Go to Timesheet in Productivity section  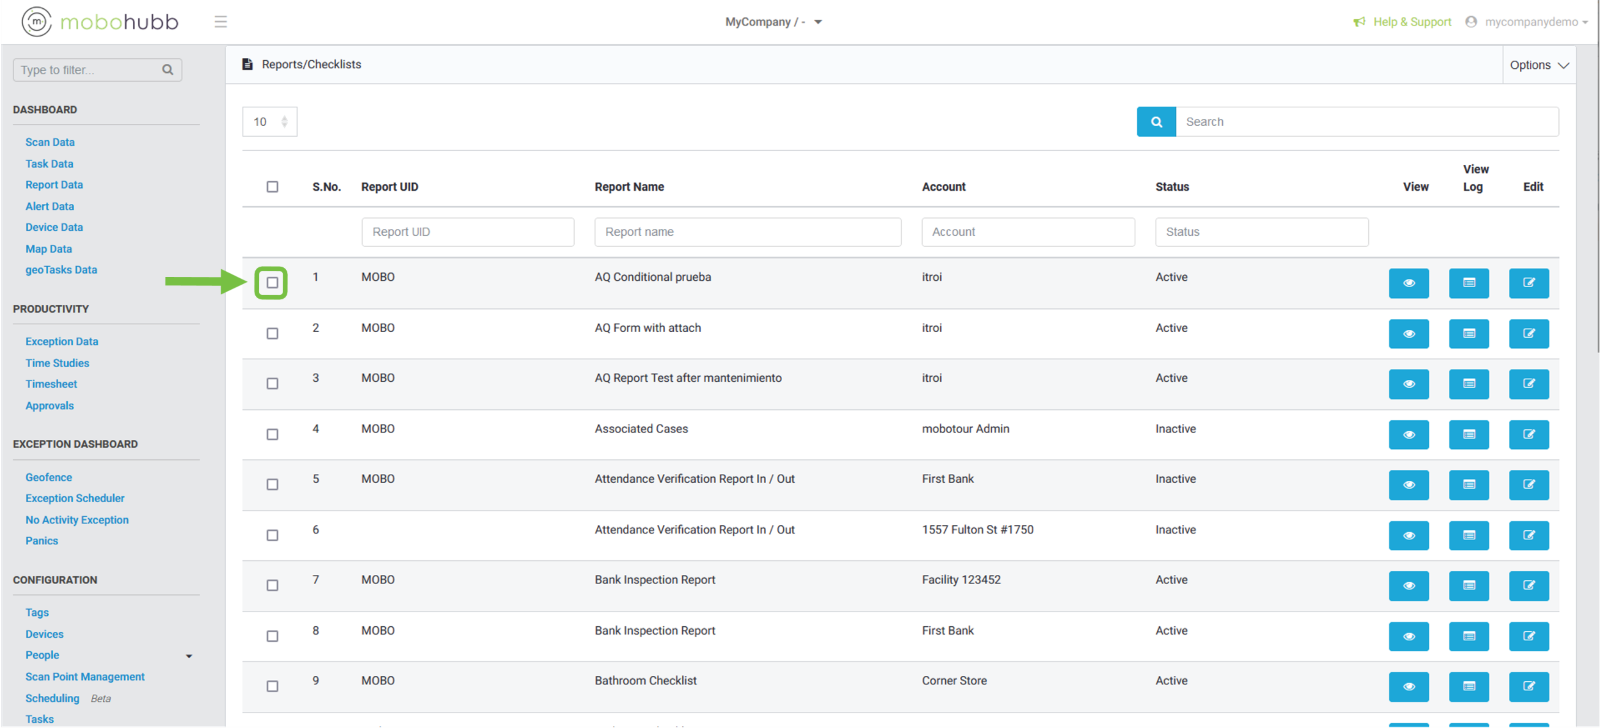tap(51, 385)
